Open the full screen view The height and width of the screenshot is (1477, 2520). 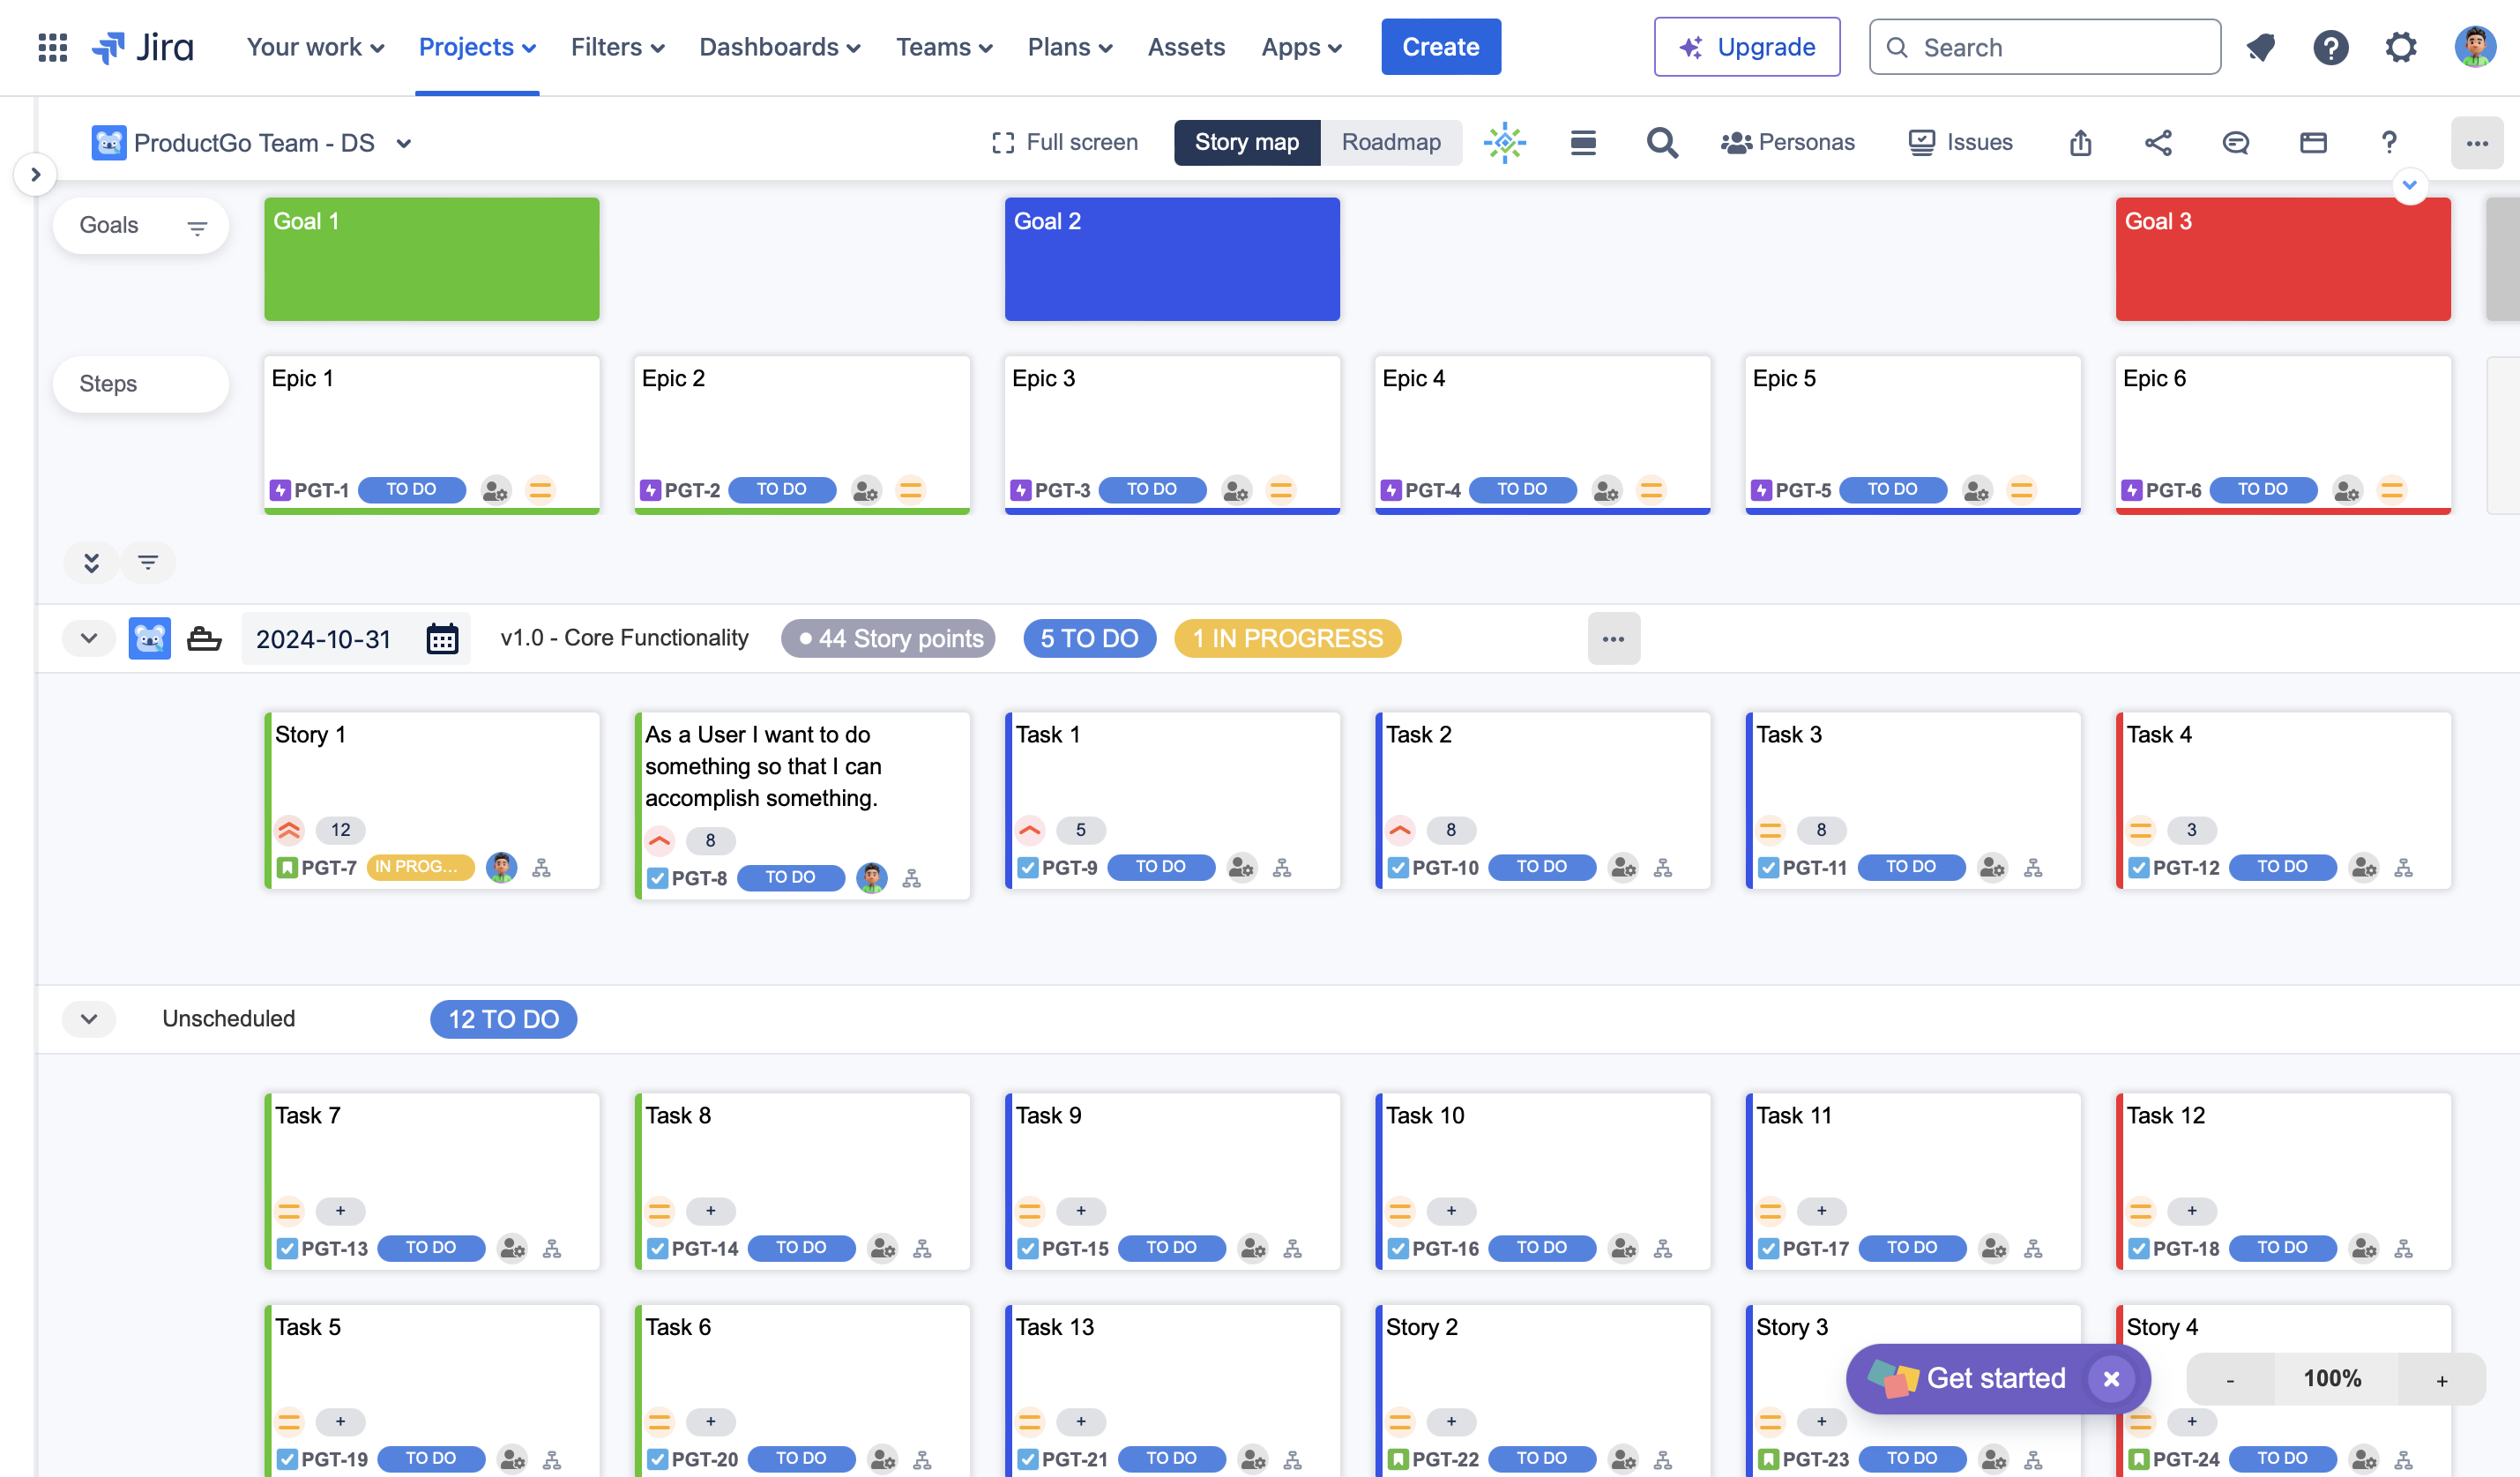pos(1063,143)
